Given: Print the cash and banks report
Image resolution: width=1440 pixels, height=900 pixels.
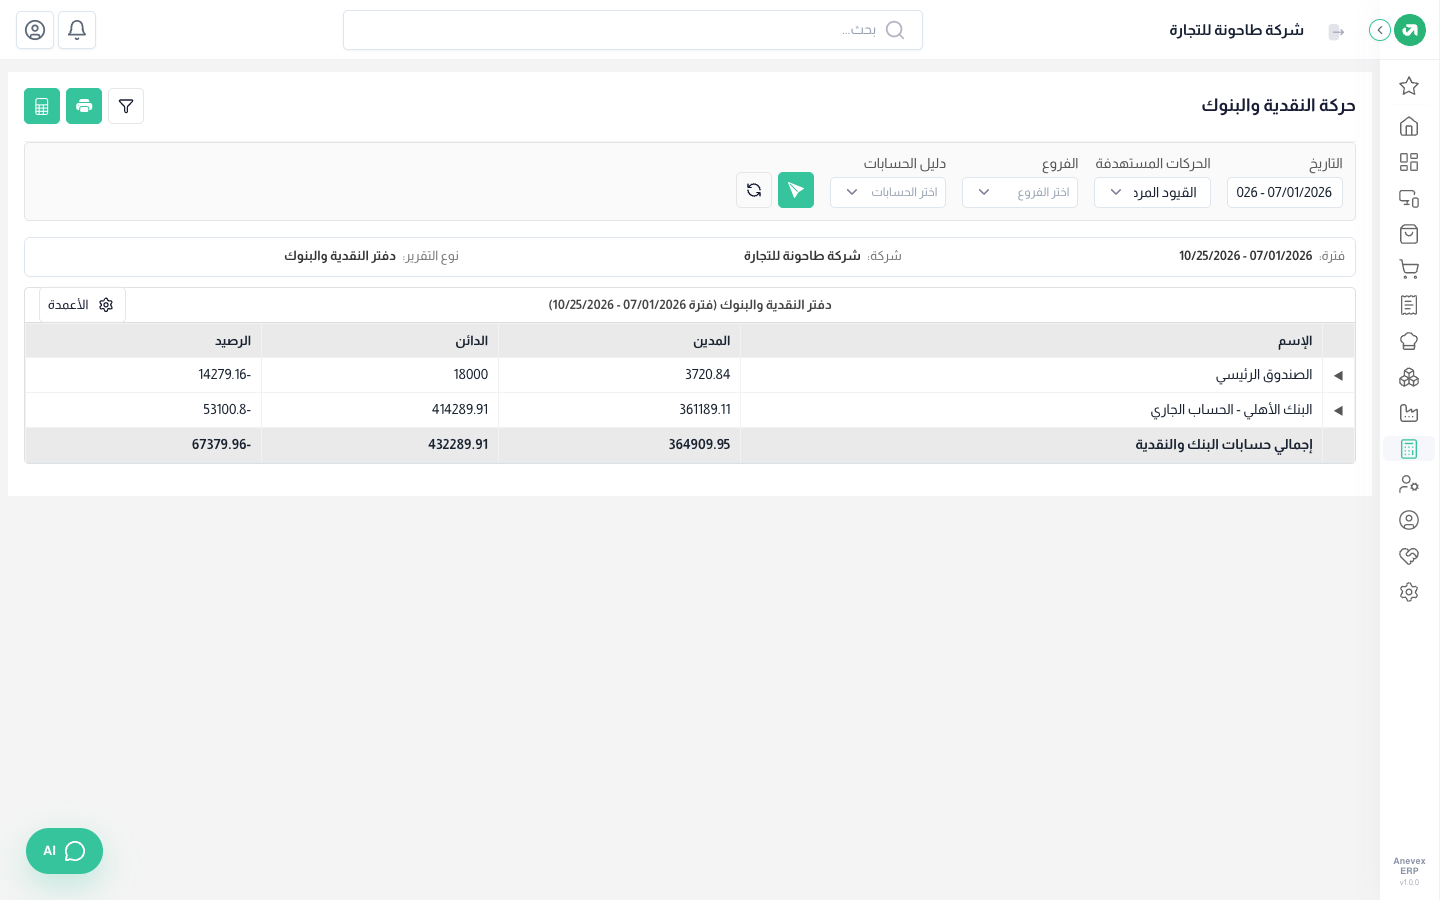Looking at the screenshot, I should (x=84, y=106).
